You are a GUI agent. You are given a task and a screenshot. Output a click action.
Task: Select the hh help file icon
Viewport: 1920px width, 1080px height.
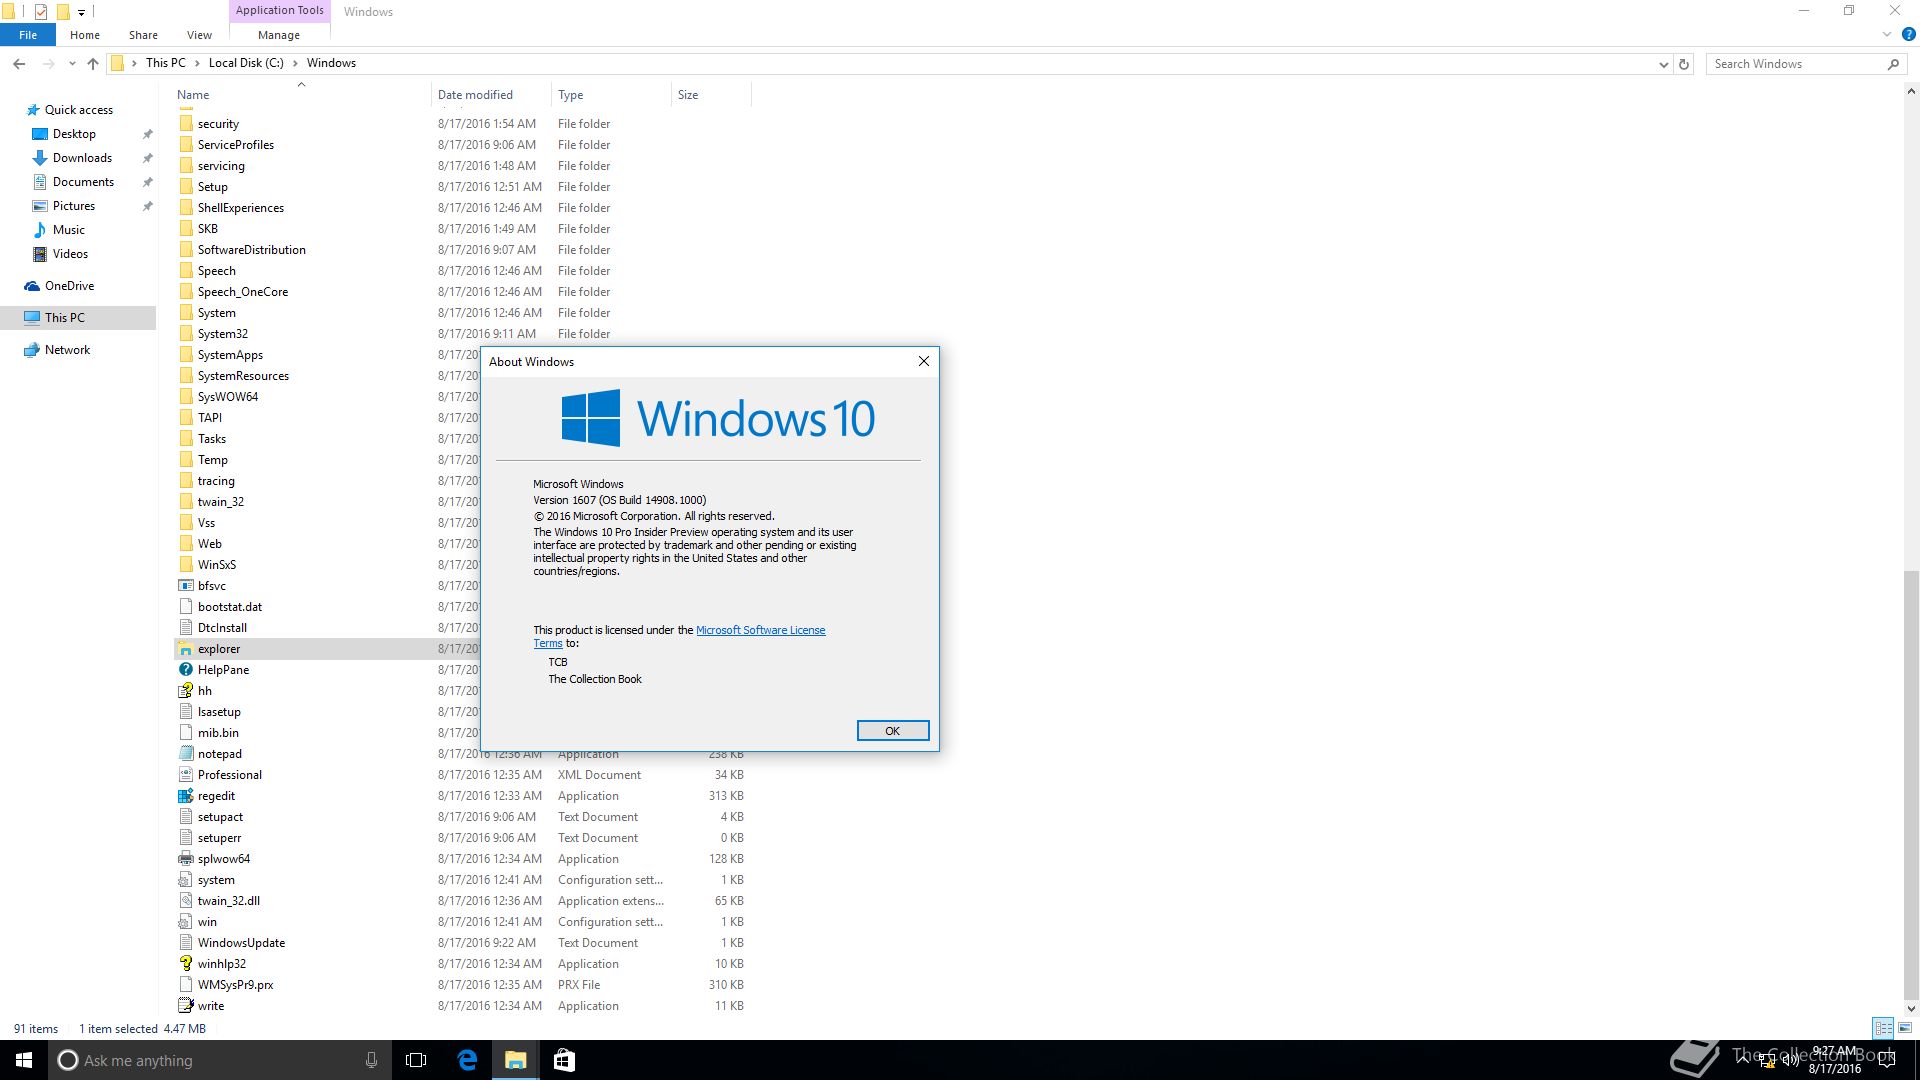(x=186, y=691)
